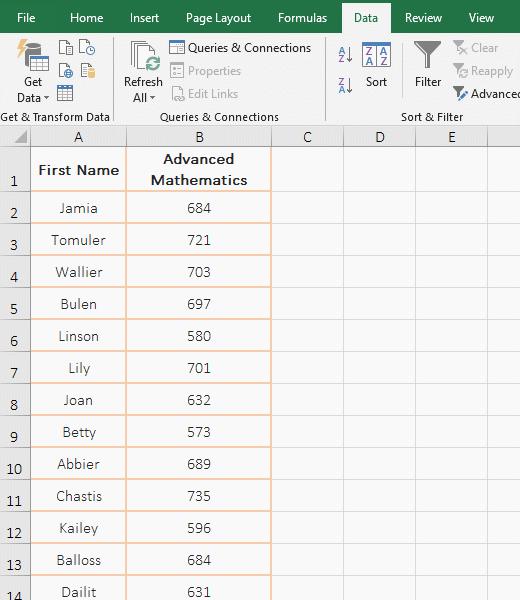Switch to the Formulas tab
Image resolution: width=520 pixels, height=600 pixels.
pyautogui.click(x=302, y=18)
